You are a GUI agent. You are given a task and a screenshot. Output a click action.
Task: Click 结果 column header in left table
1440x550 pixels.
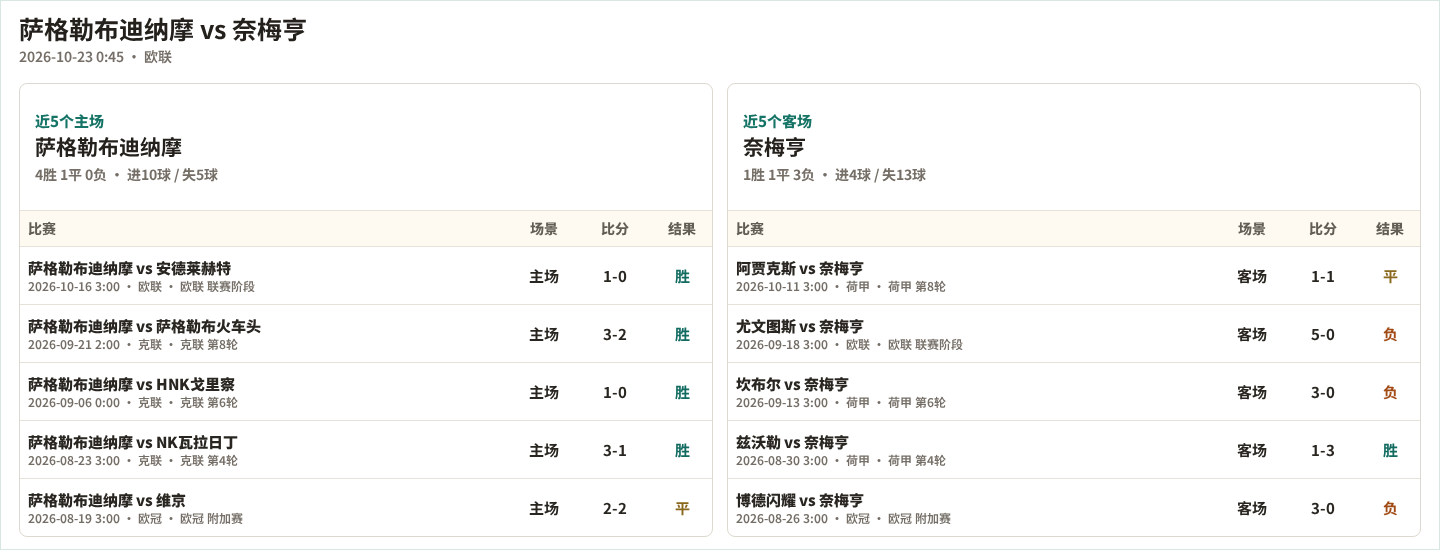pyautogui.click(x=682, y=229)
